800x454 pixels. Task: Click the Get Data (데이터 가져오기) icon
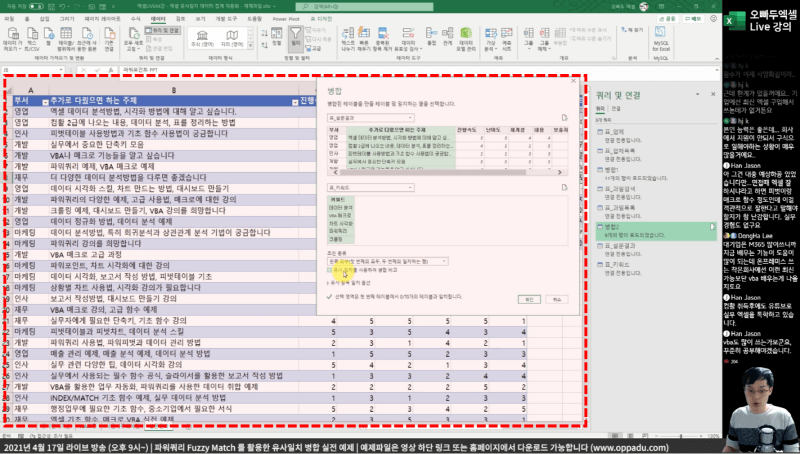[x=10, y=40]
